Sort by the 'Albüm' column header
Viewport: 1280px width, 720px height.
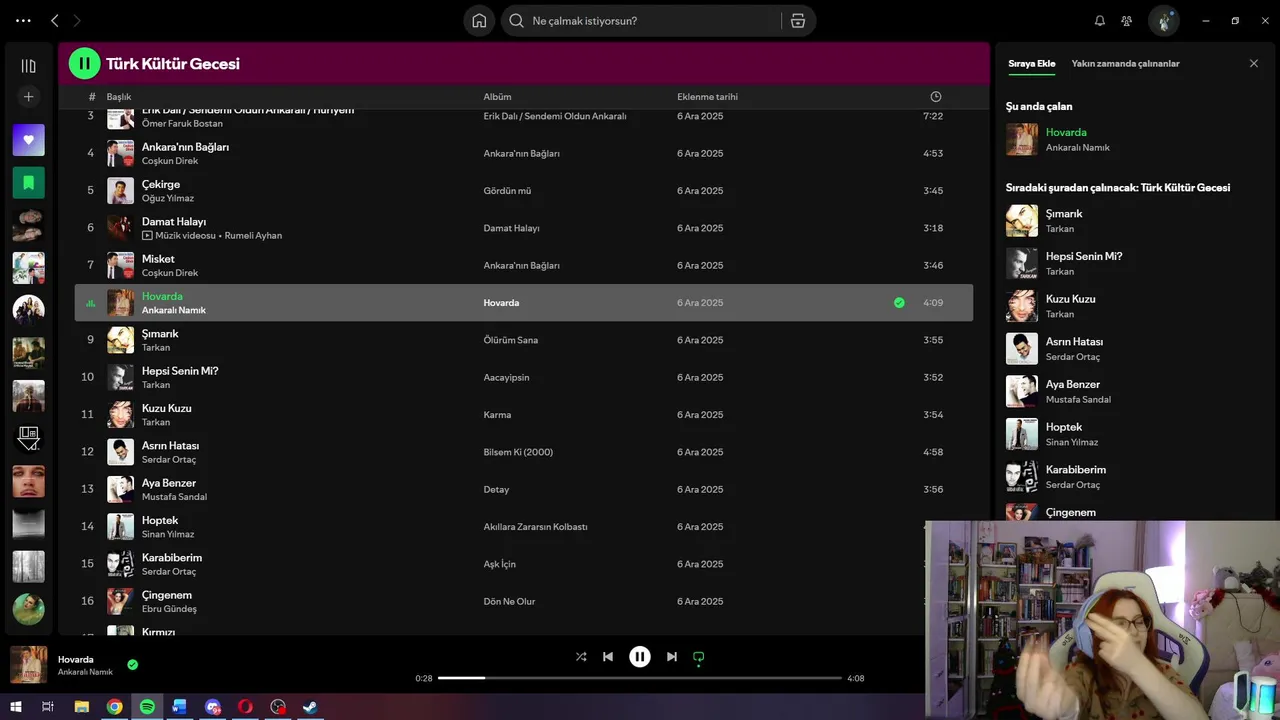(497, 97)
